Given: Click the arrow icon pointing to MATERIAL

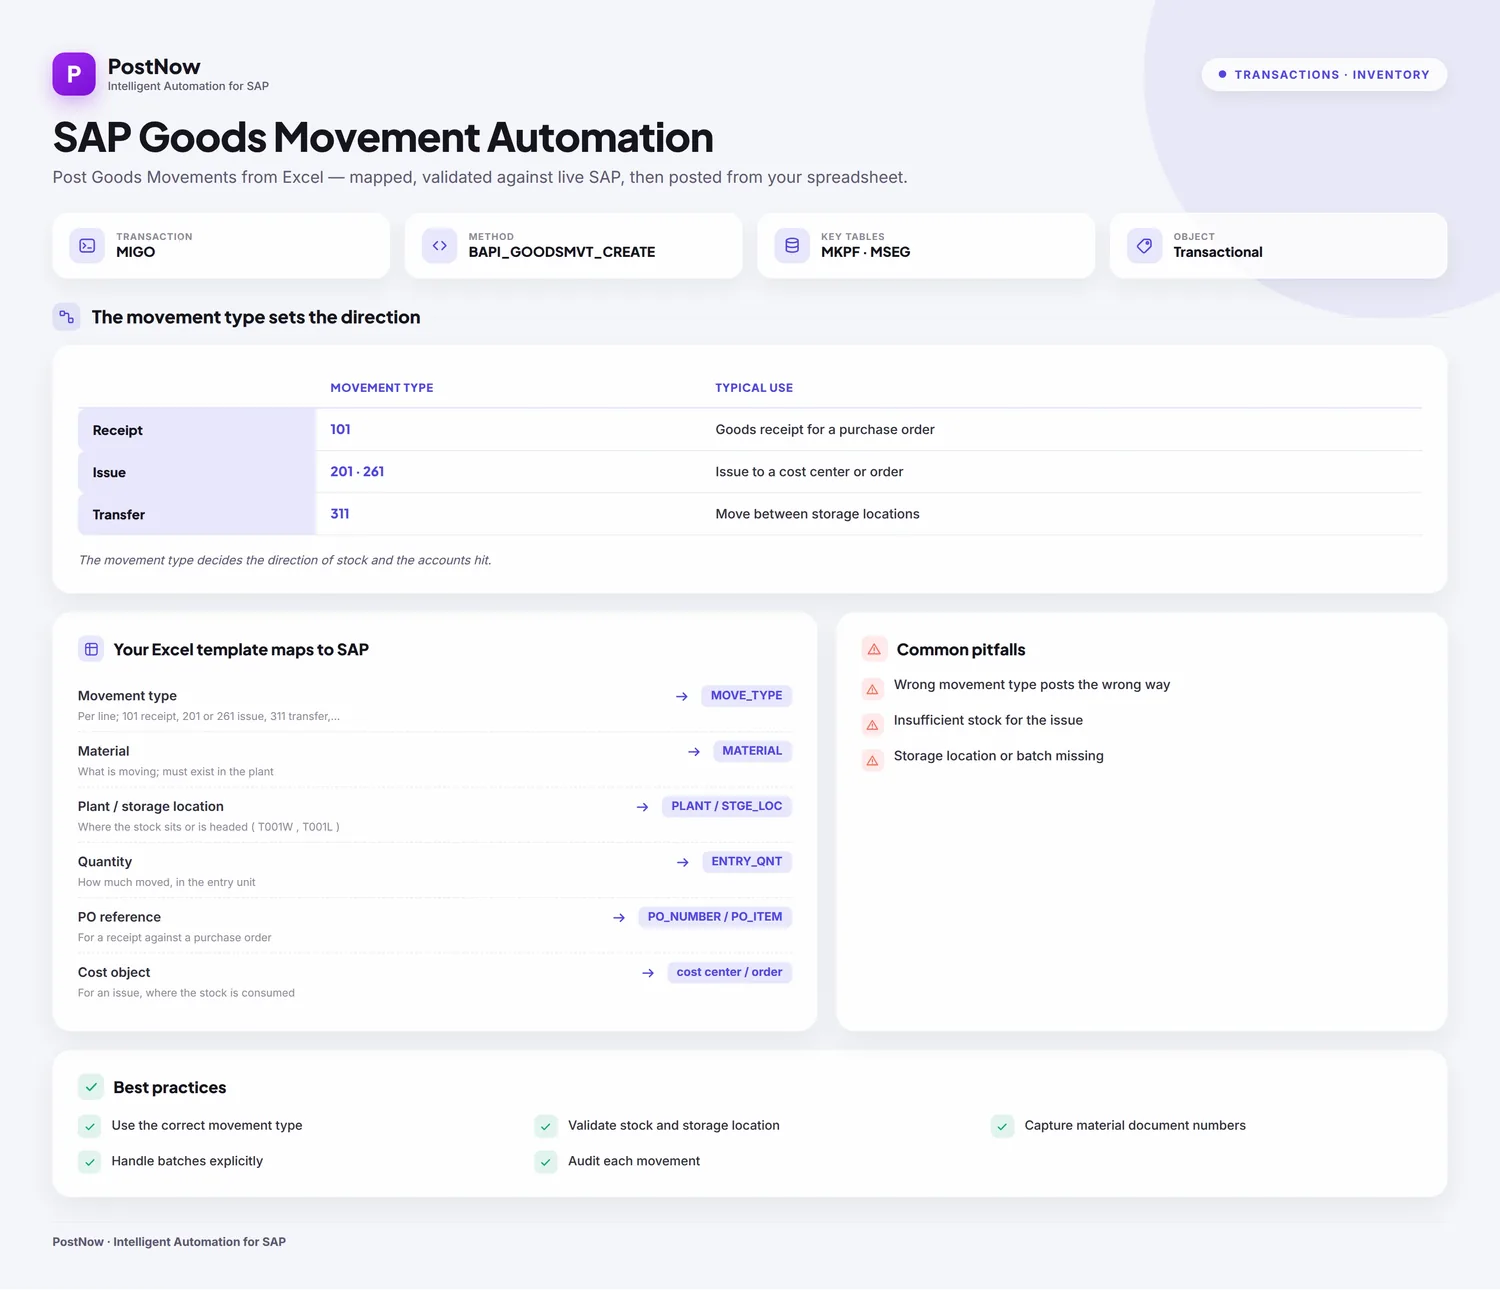Looking at the screenshot, I should [x=694, y=751].
